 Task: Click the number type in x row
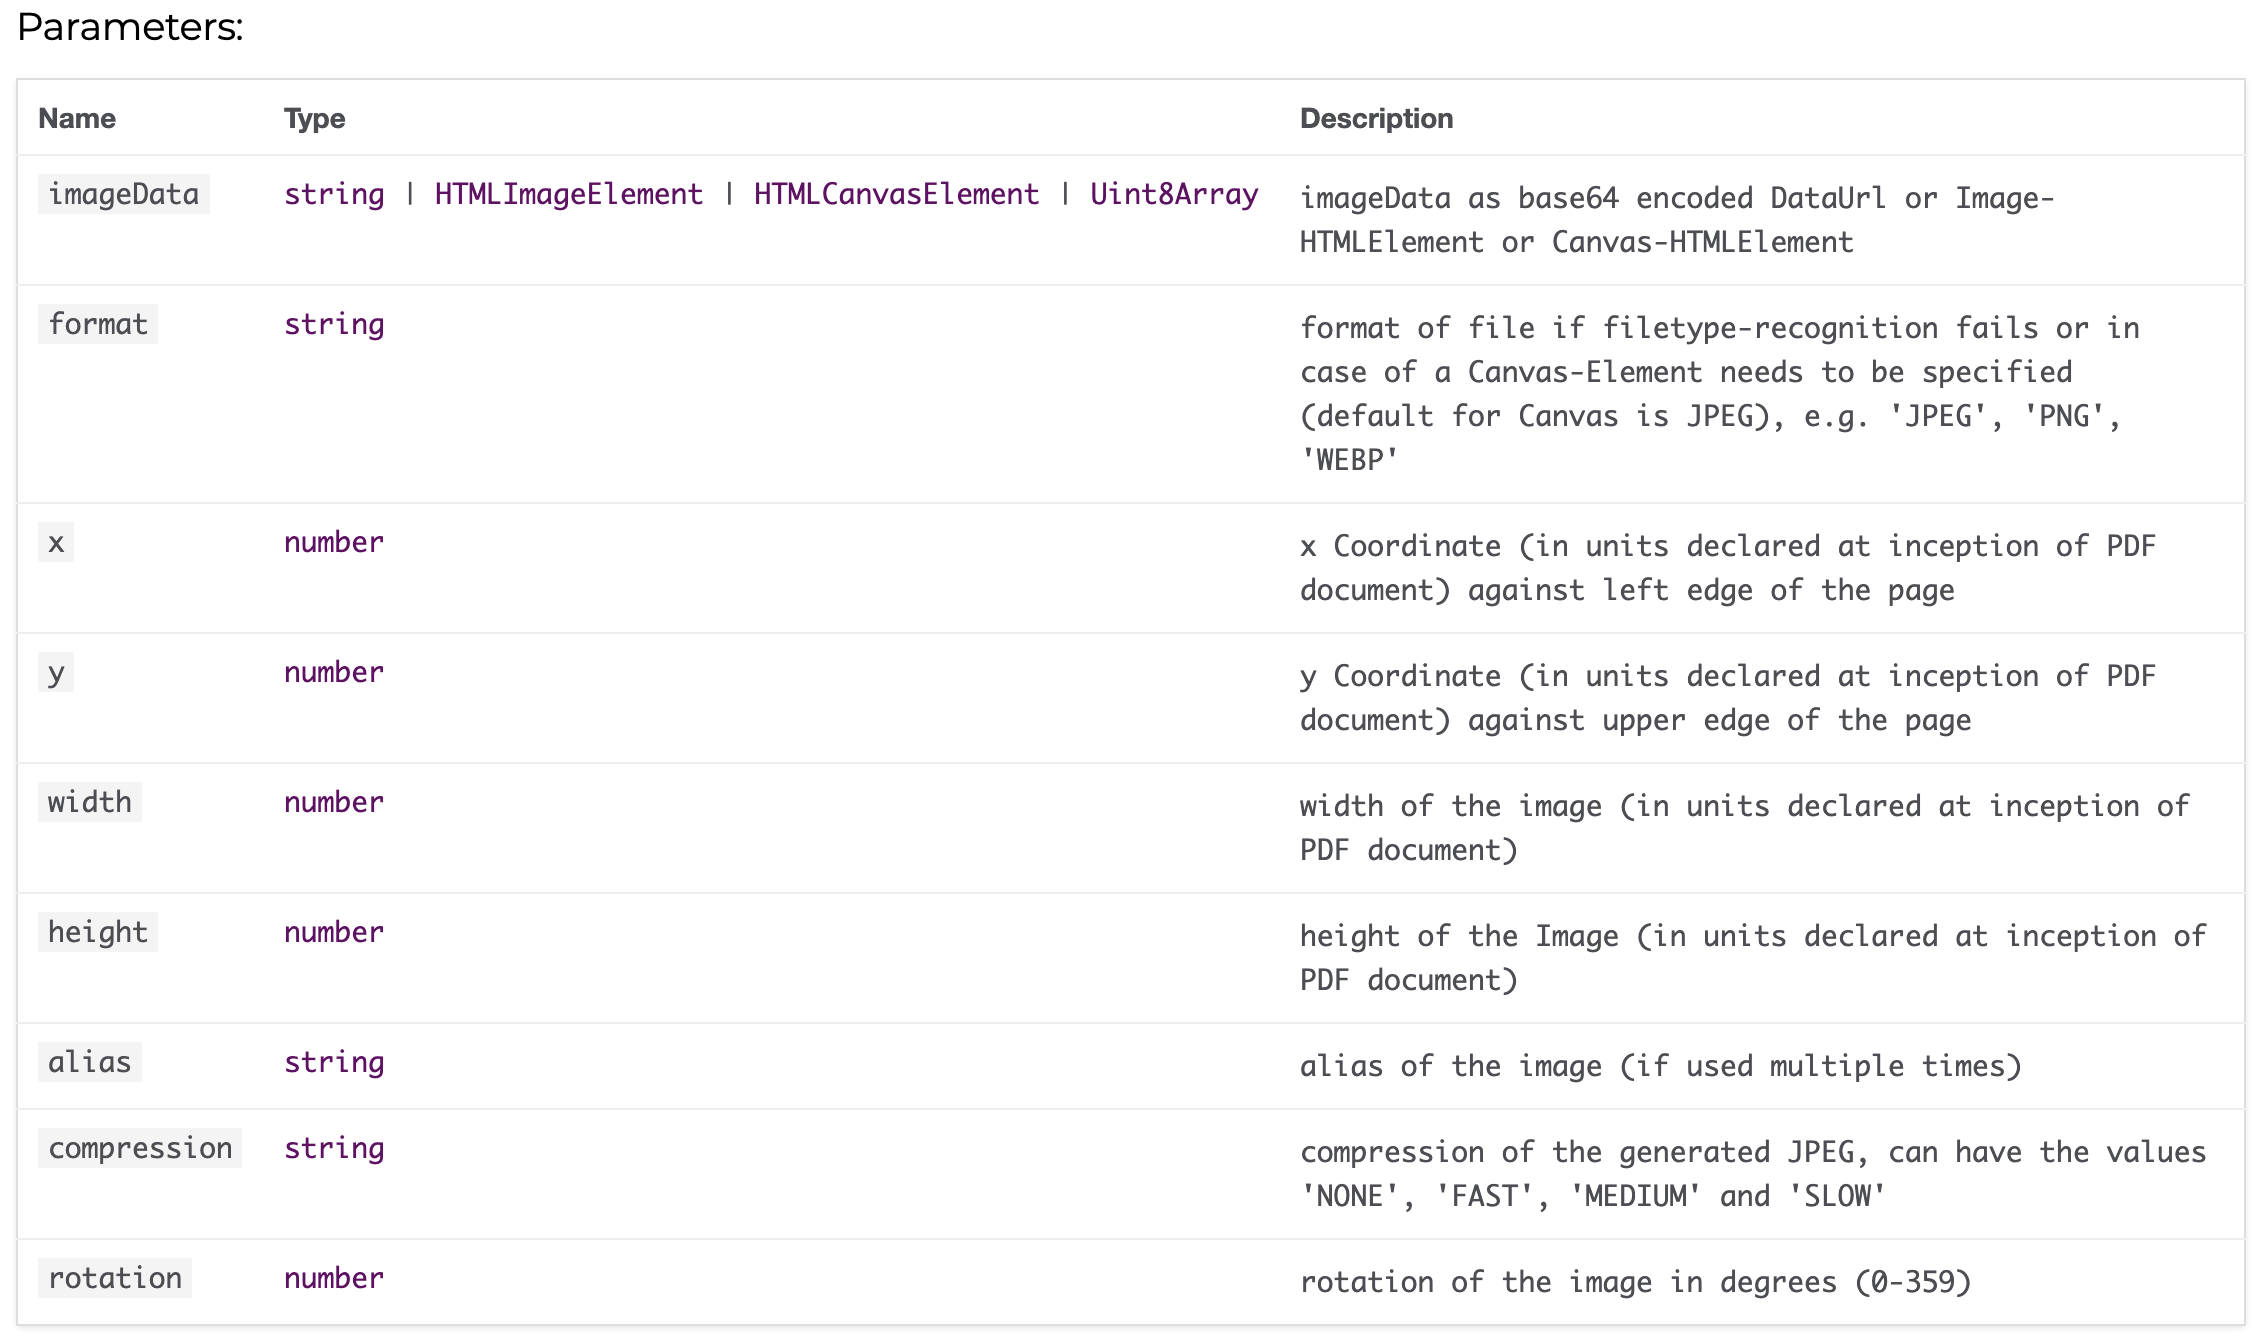tap(334, 542)
